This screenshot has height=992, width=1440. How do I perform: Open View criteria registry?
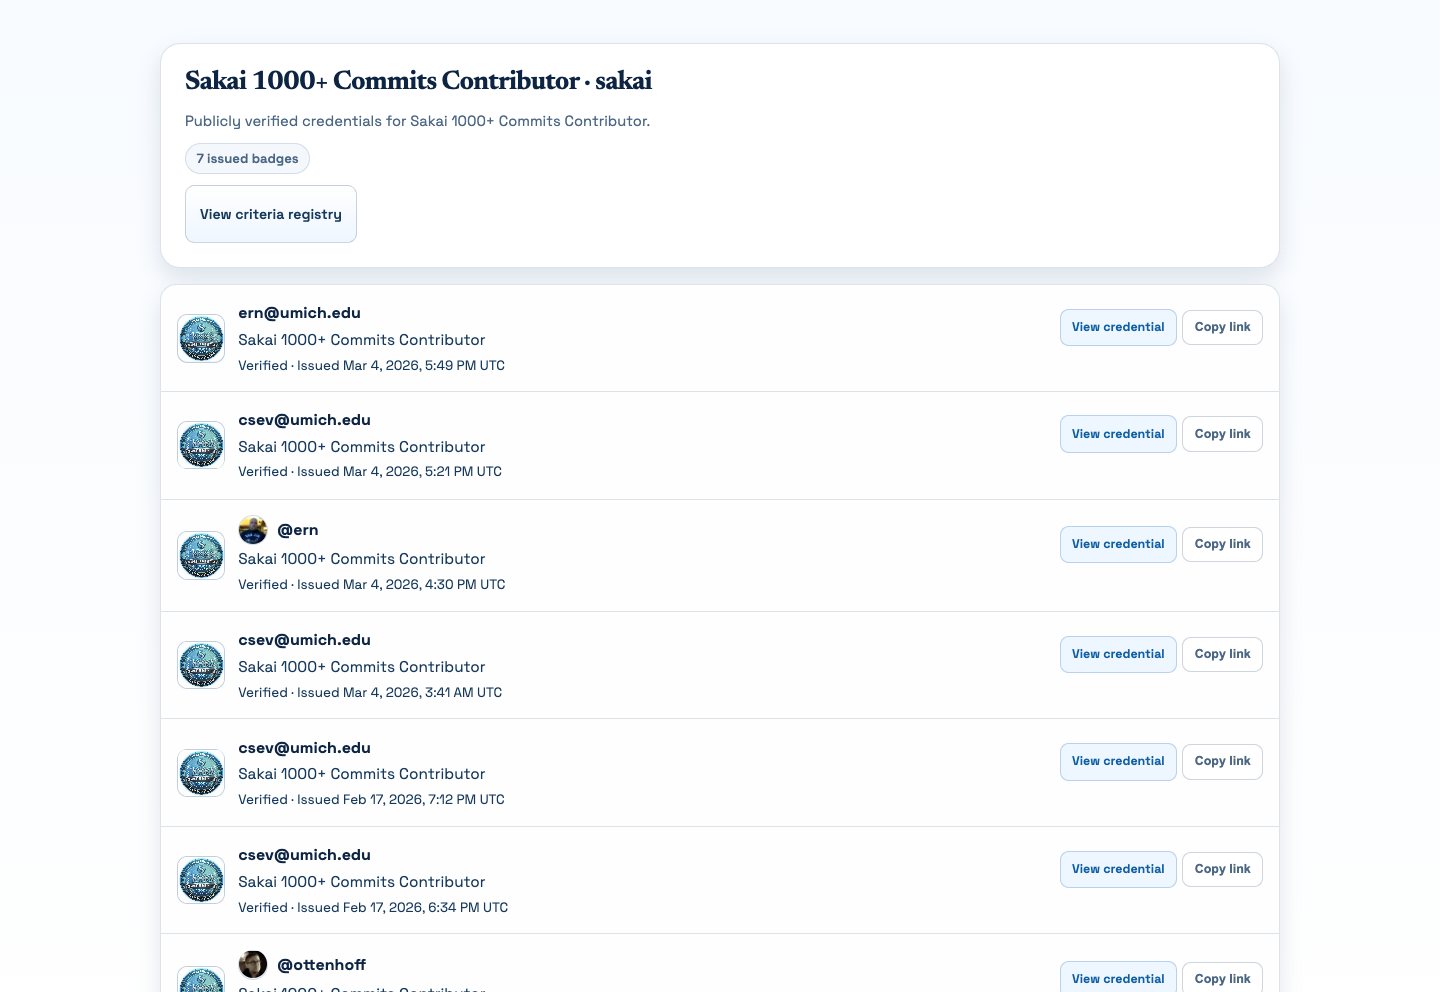coord(270,214)
